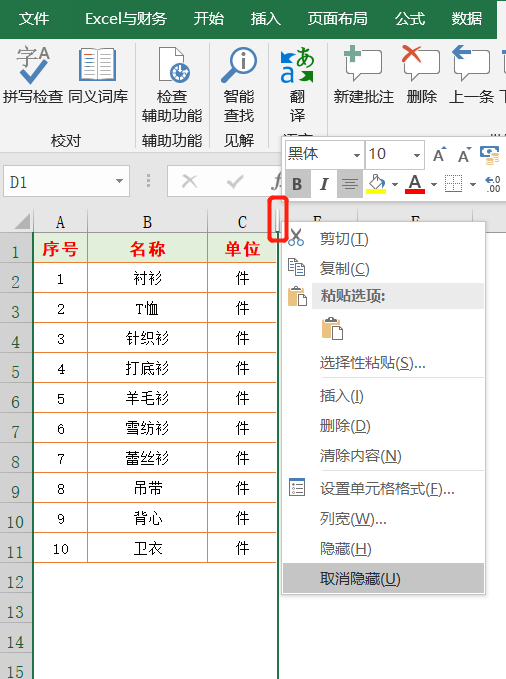Screen dimensions: 506x679
Task: Expand the borders dropdown arrow
Action: pos(473,184)
